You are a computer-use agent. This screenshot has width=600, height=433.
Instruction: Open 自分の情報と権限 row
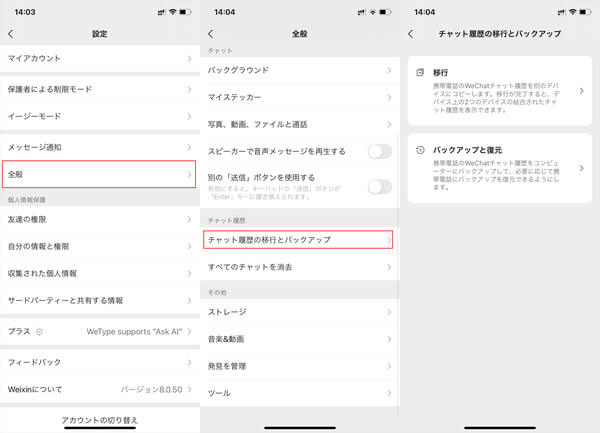[100, 246]
